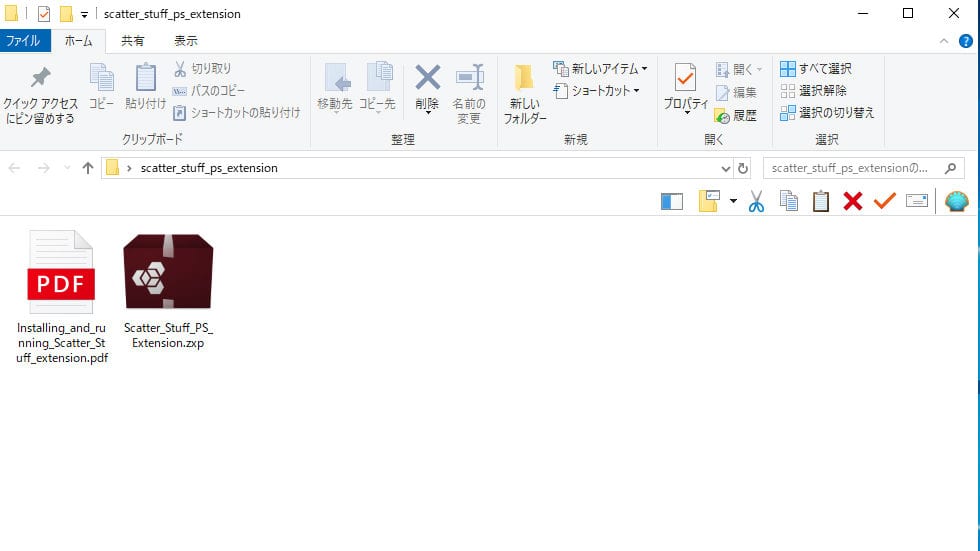This screenshot has height=551, width=980.
Task: Click the folder icon in address bar
Action: [112, 167]
